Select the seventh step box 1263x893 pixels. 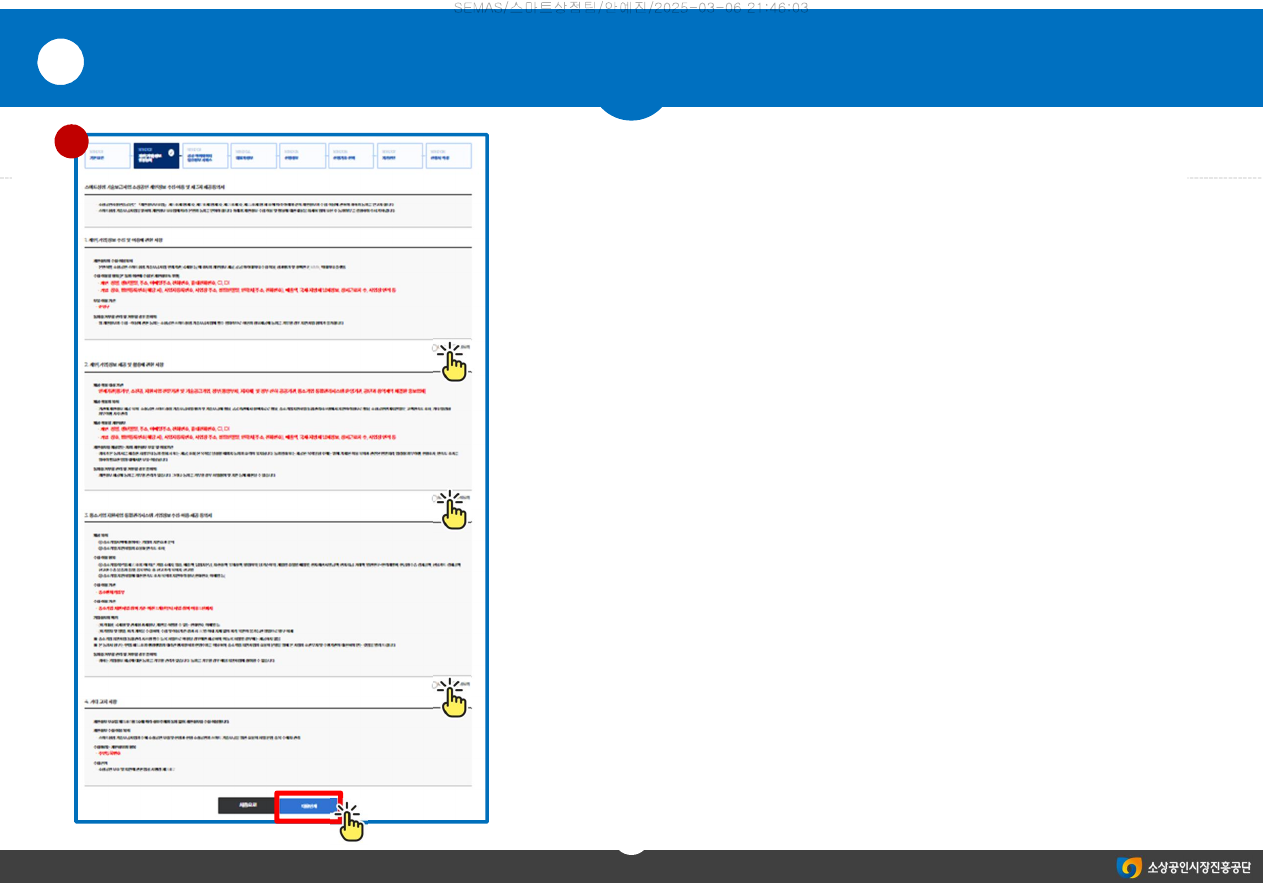(x=401, y=155)
